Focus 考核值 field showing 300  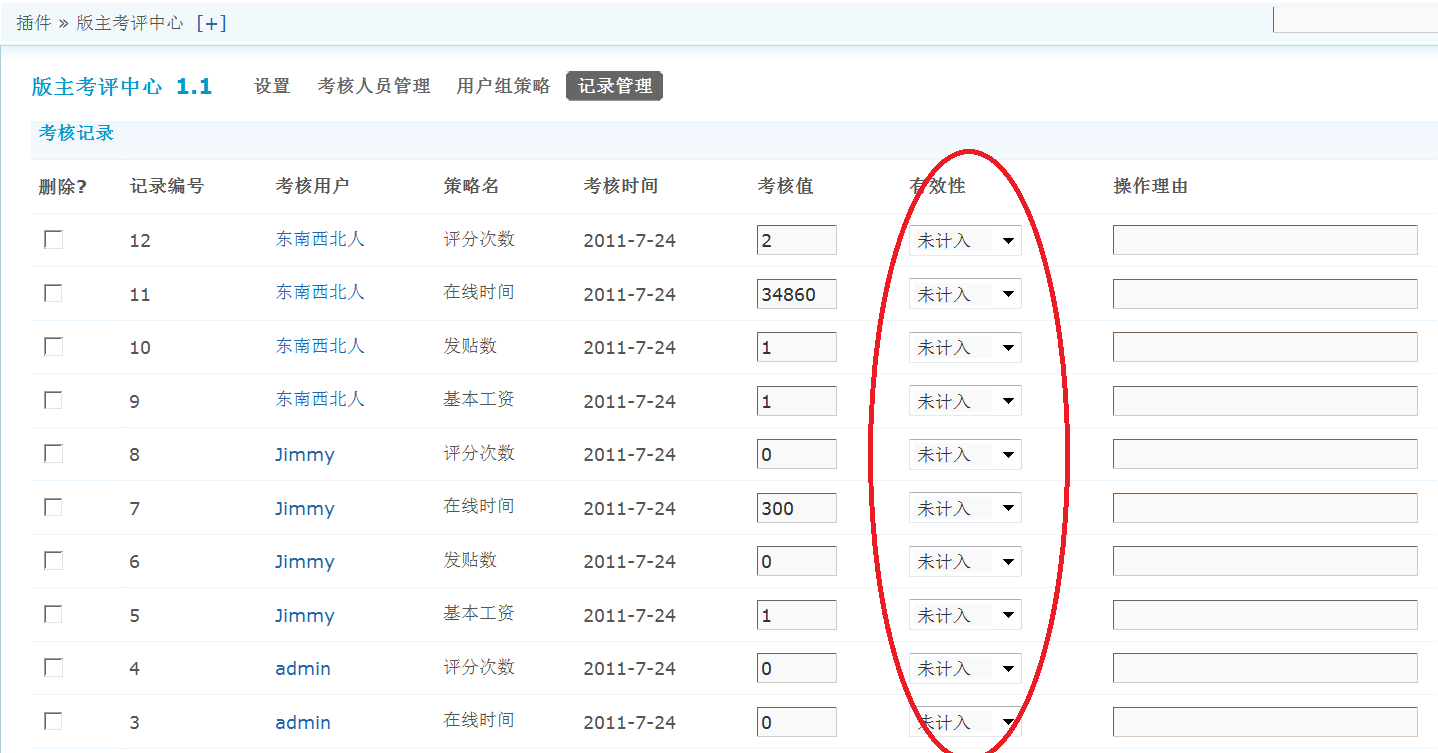[797, 508]
